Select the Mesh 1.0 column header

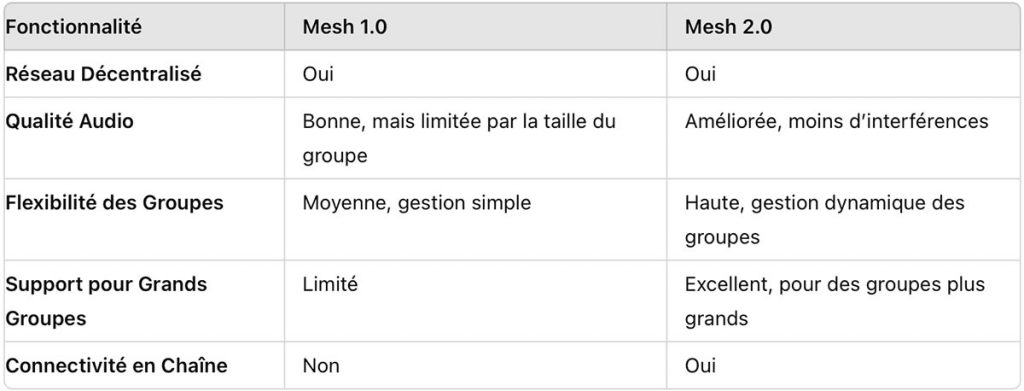point(346,27)
